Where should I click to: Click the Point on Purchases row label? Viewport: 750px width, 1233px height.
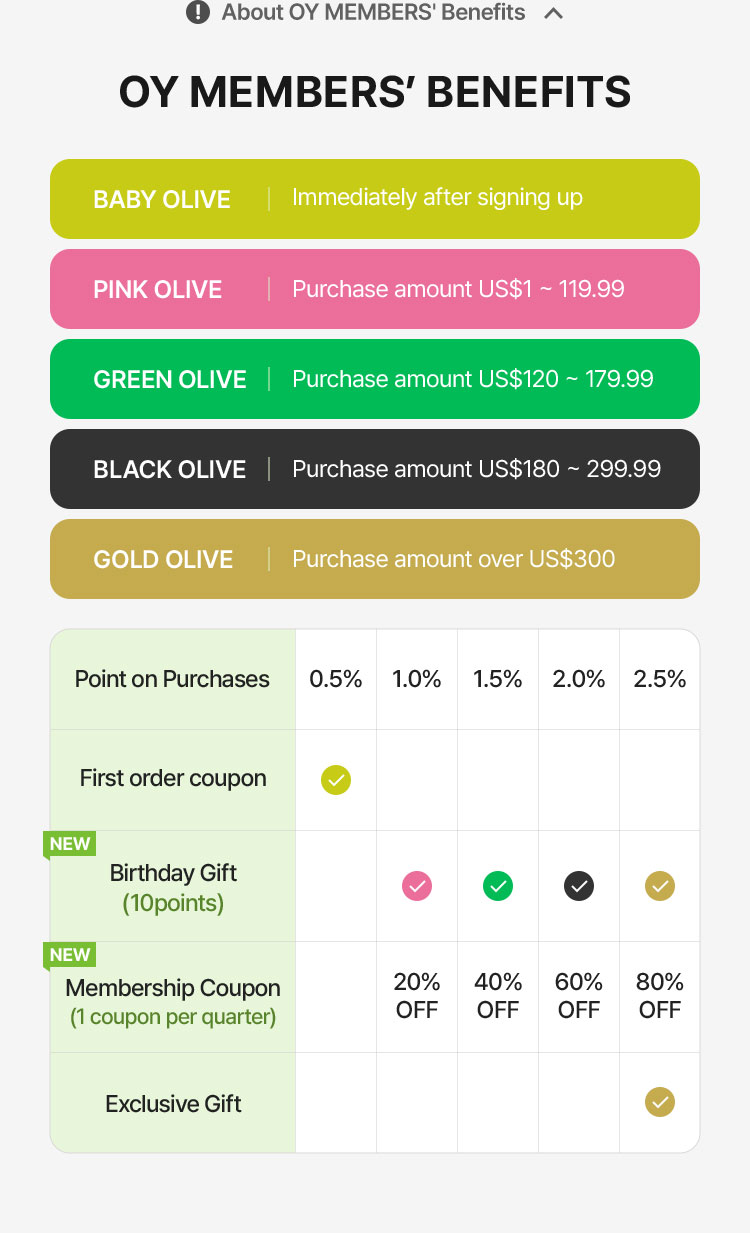click(172, 679)
